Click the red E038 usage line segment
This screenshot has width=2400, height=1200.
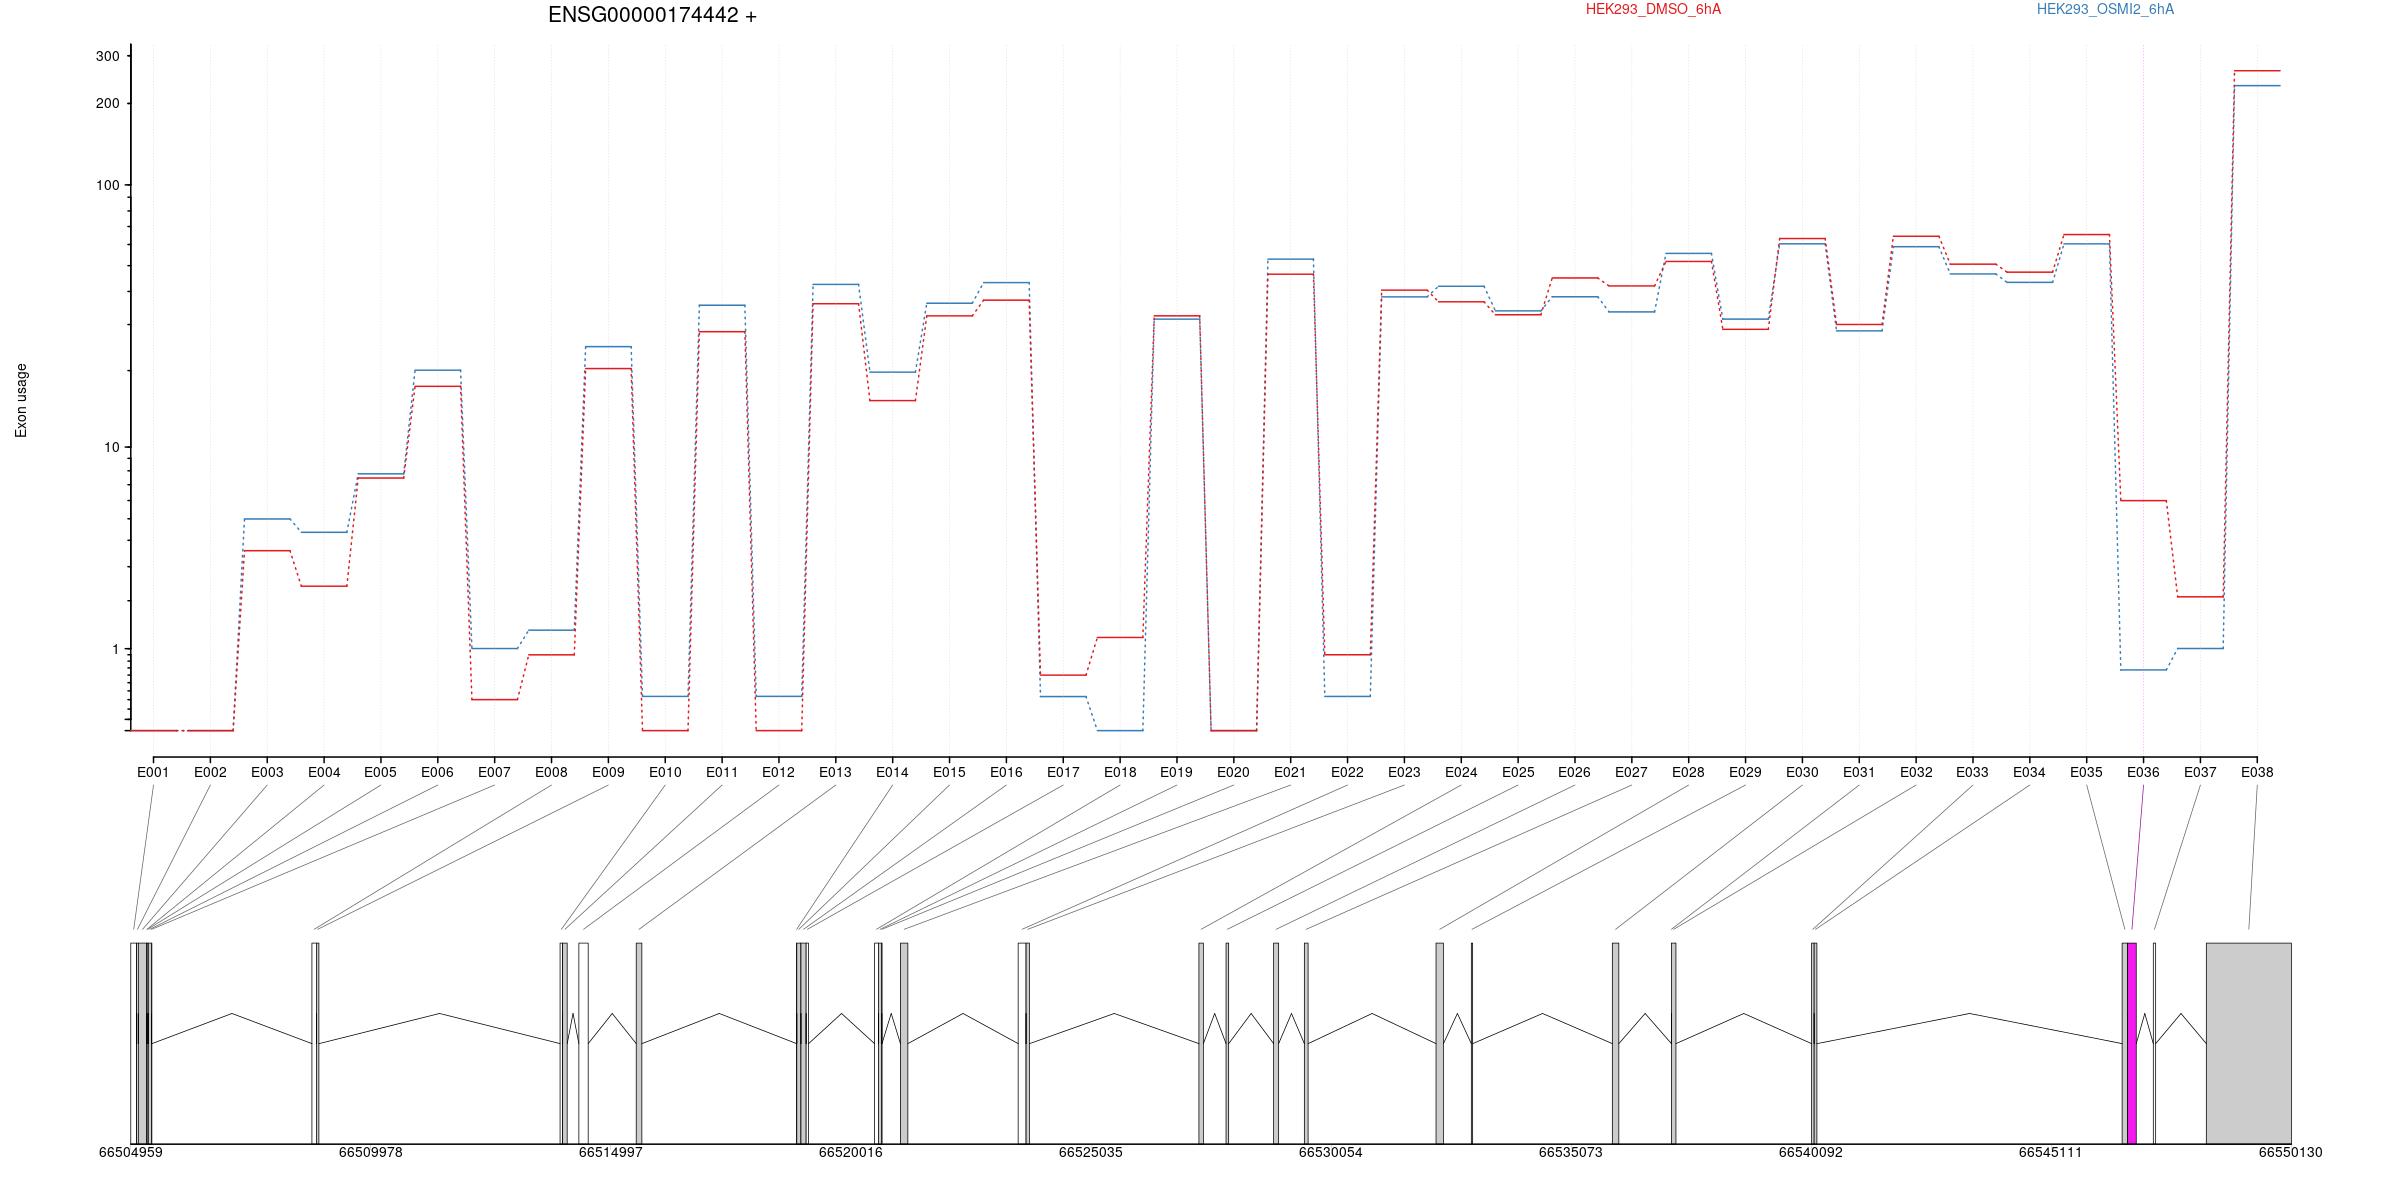2257,71
